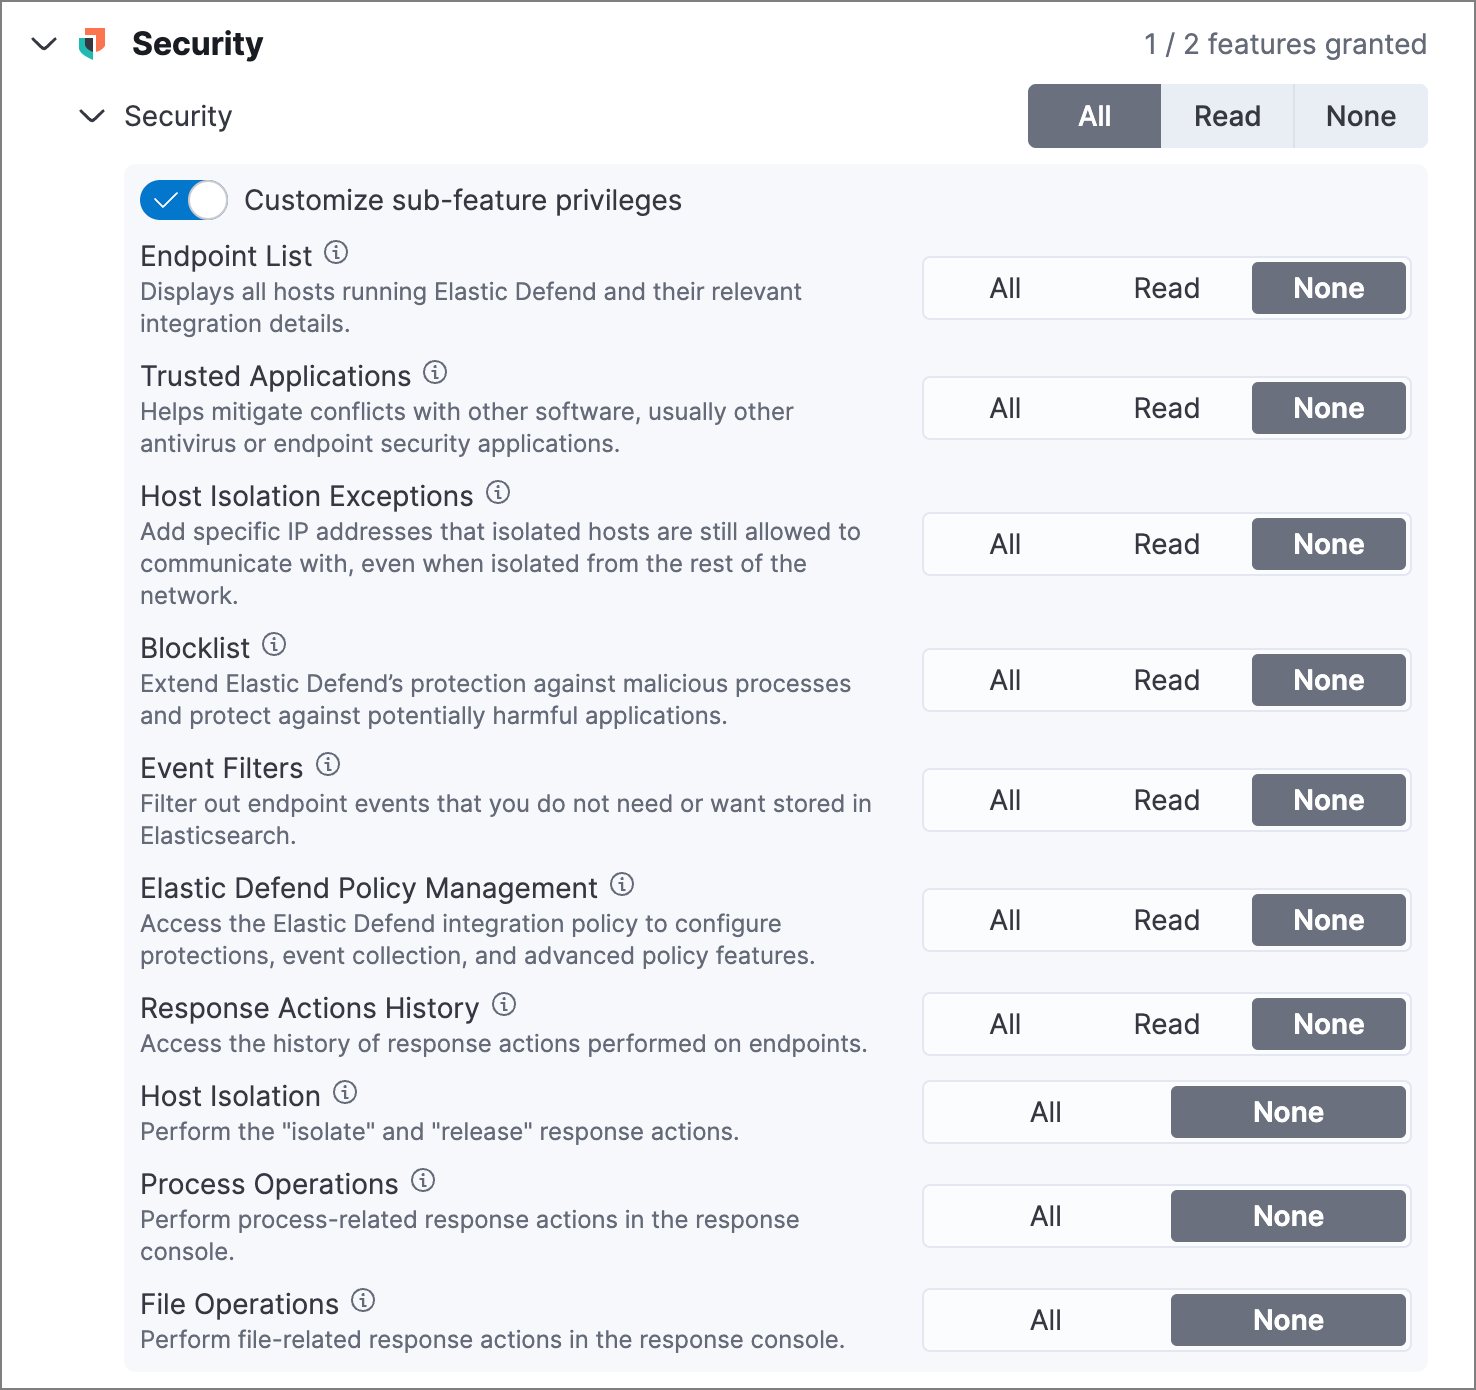Screen dimensions: 1476x1390
Task: Select the Read tab for Security
Action: tap(1226, 116)
